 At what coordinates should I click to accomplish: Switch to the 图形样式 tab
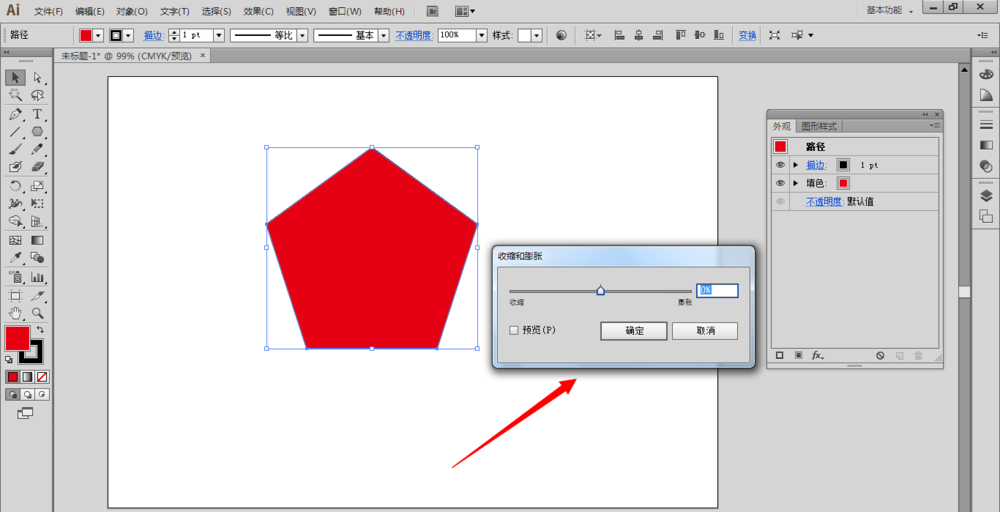[819, 126]
